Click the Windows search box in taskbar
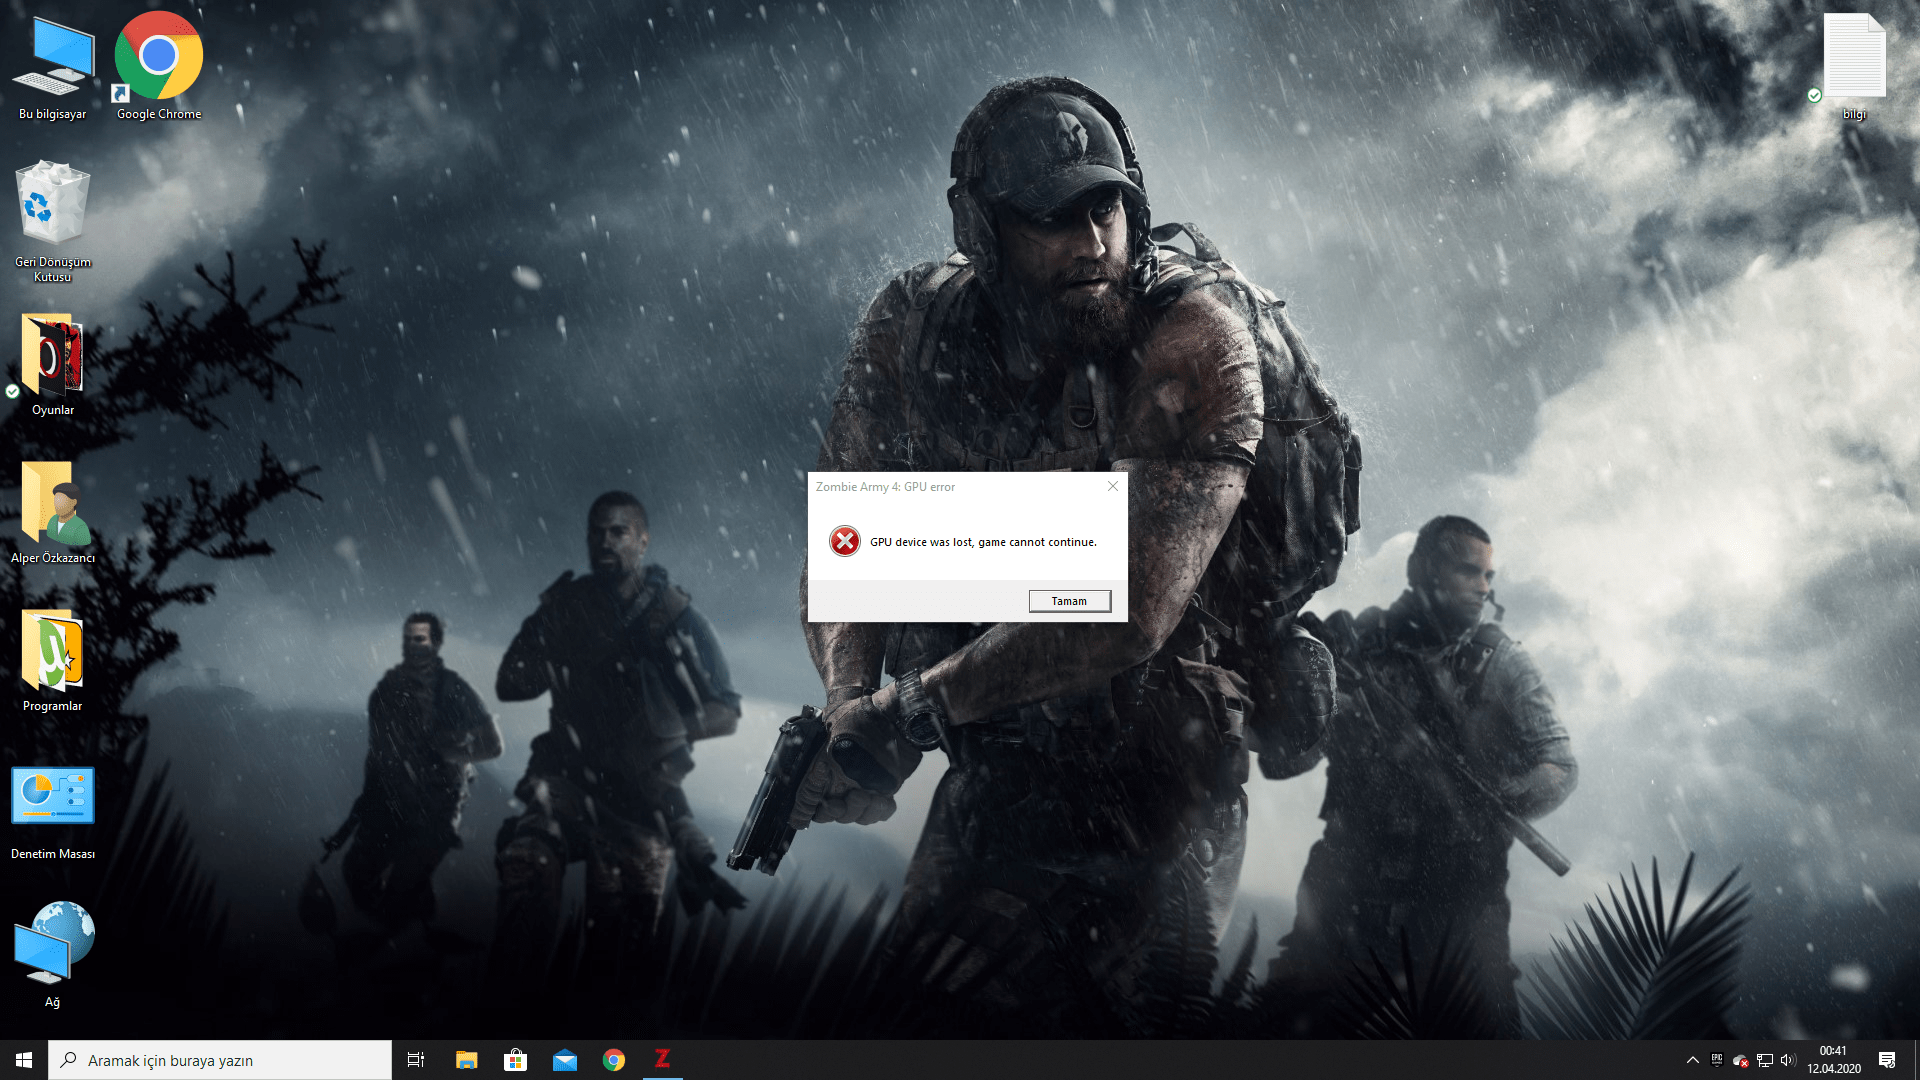Image resolution: width=1920 pixels, height=1080 pixels. coord(220,1060)
